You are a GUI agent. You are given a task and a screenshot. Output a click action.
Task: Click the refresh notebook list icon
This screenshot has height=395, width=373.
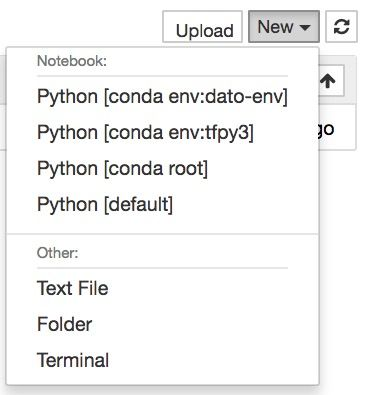[341, 27]
